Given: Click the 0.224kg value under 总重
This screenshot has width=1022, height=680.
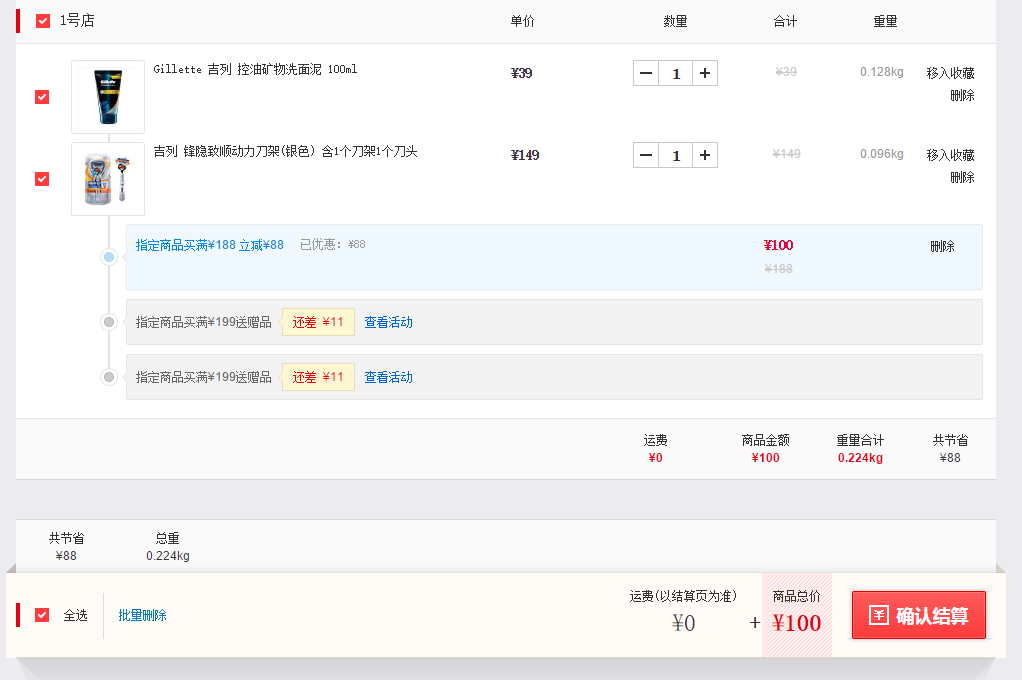Looking at the screenshot, I should (168, 555).
